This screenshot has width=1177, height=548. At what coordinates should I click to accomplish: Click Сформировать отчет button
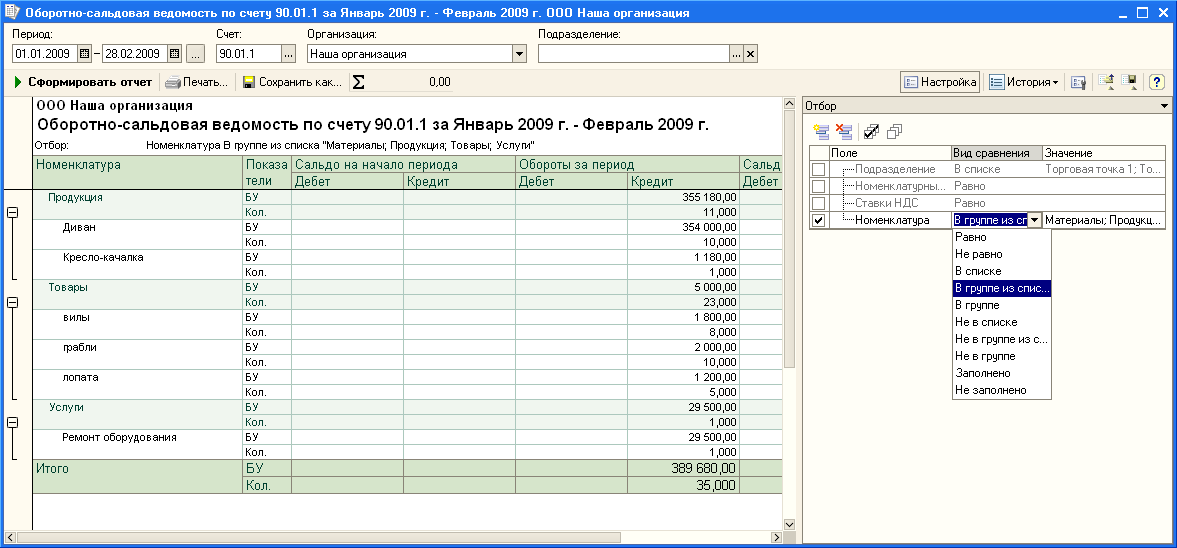[82, 82]
